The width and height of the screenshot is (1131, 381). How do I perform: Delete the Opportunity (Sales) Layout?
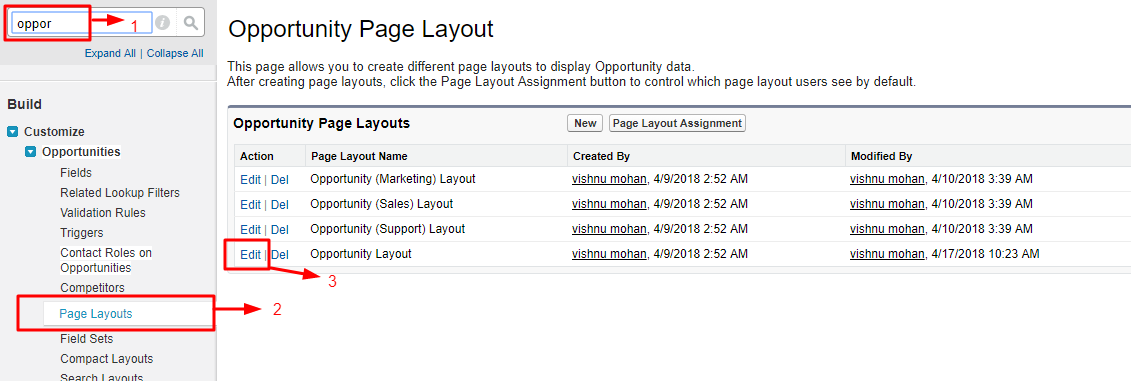click(280, 204)
